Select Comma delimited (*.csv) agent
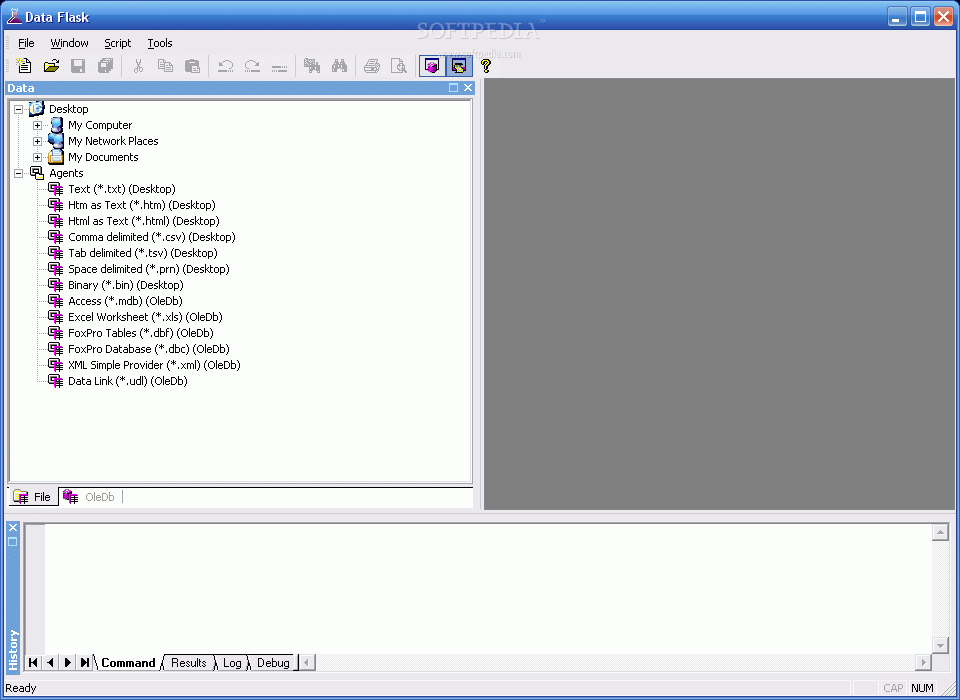960x700 pixels. click(152, 237)
